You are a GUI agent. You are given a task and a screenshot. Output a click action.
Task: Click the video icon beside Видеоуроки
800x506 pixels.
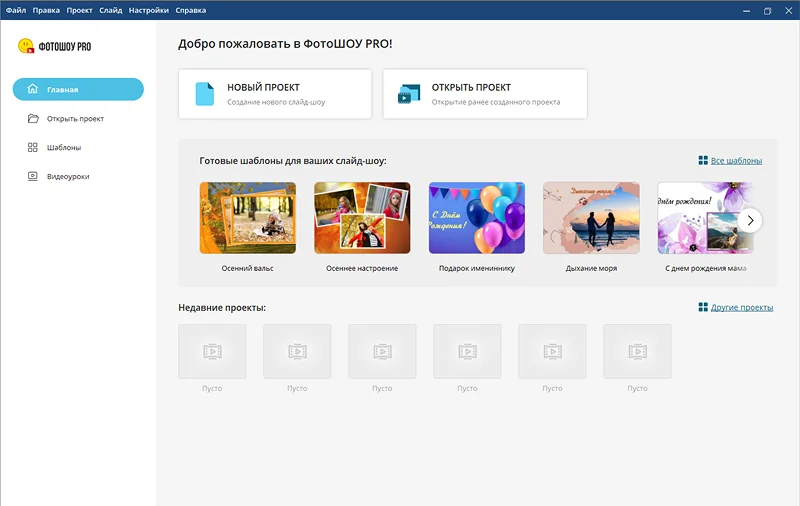coord(33,176)
